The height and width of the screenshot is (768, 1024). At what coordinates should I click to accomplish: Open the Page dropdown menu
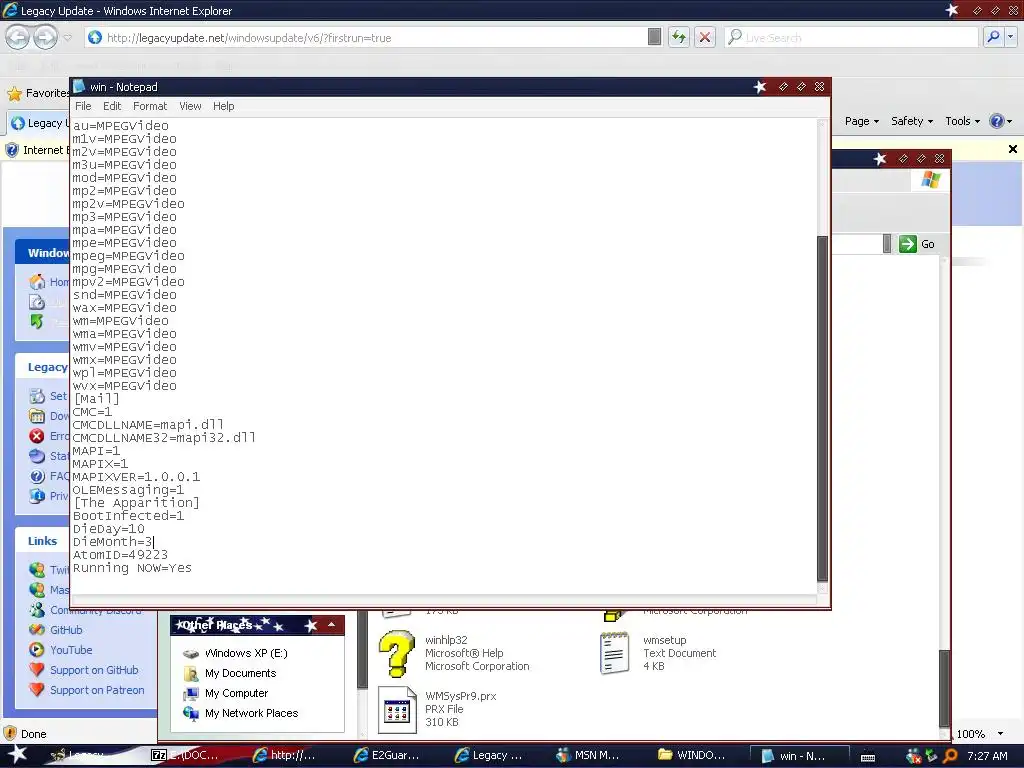click(861, 121)
